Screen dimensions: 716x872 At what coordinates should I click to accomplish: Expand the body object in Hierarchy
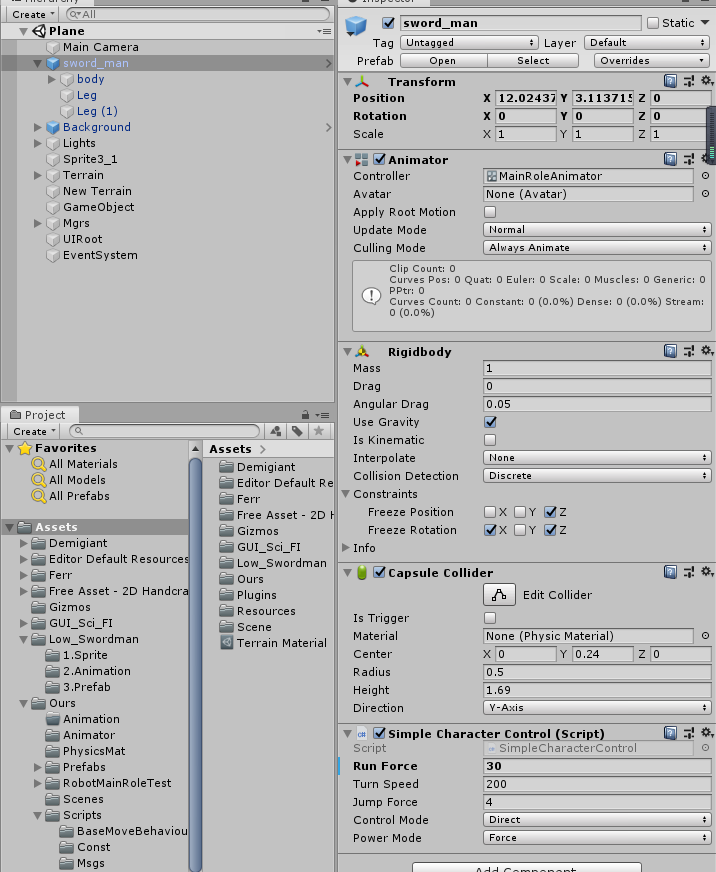click(x=52, y=79)
